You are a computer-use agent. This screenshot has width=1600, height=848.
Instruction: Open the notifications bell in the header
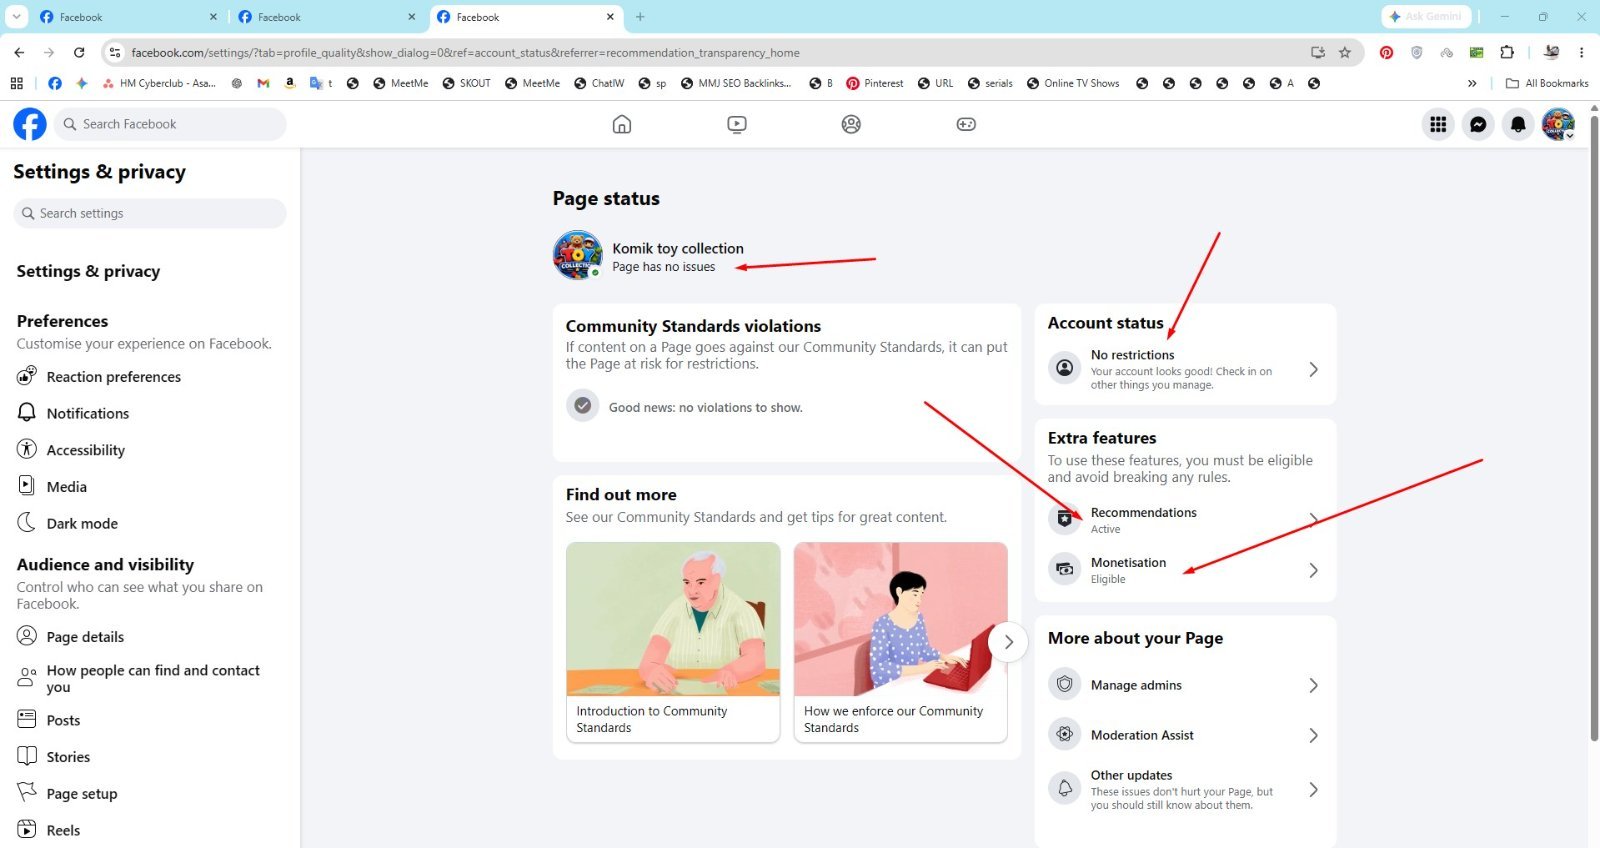[x=1518, y=124]
